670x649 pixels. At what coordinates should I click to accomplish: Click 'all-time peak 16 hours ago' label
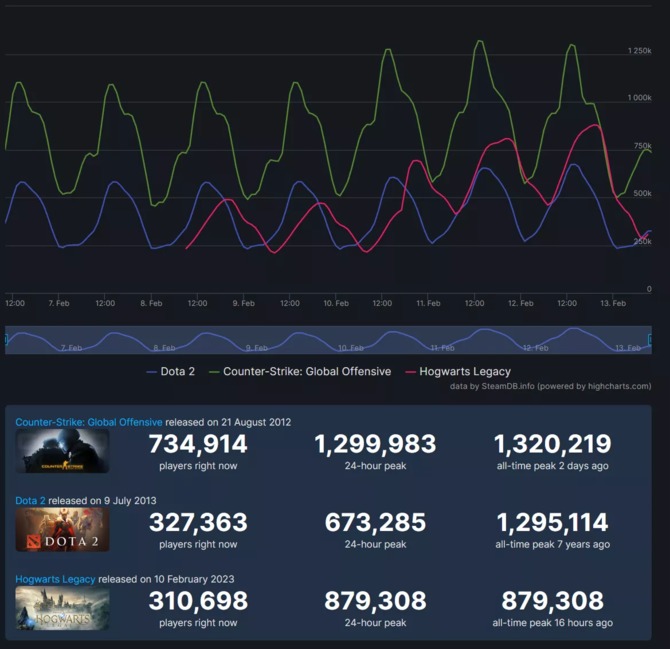click(x=552, y=623)
